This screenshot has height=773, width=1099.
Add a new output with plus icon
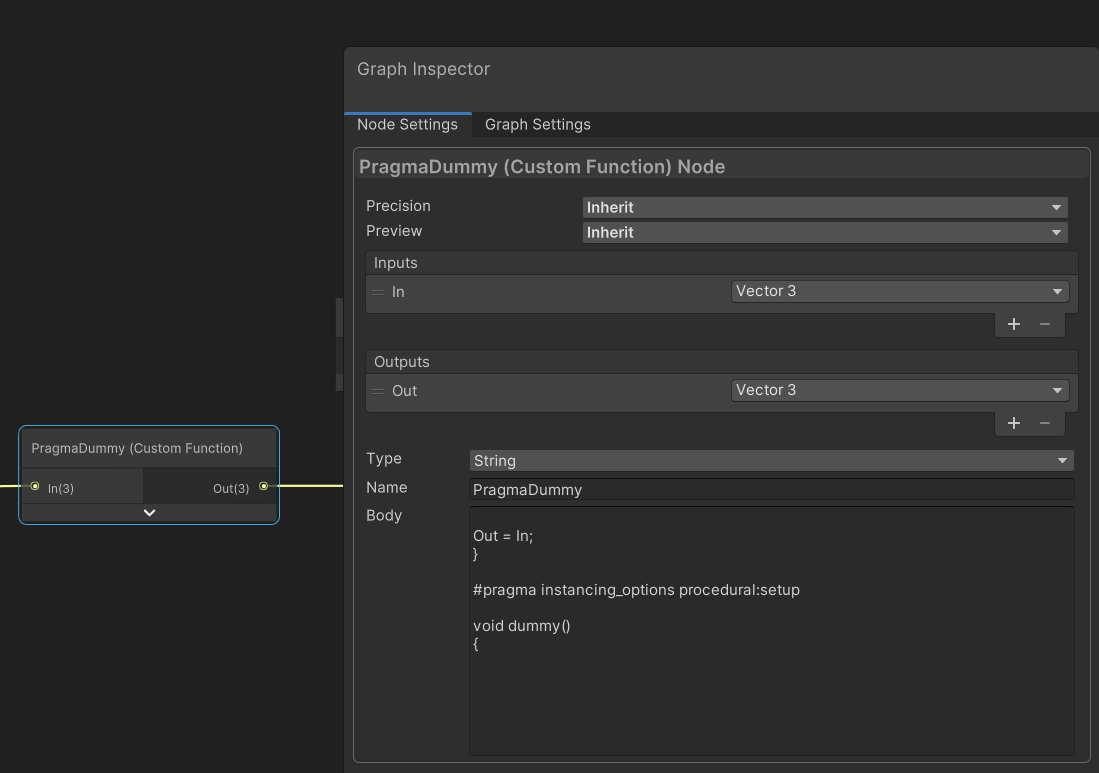[x=1013, y=423]
